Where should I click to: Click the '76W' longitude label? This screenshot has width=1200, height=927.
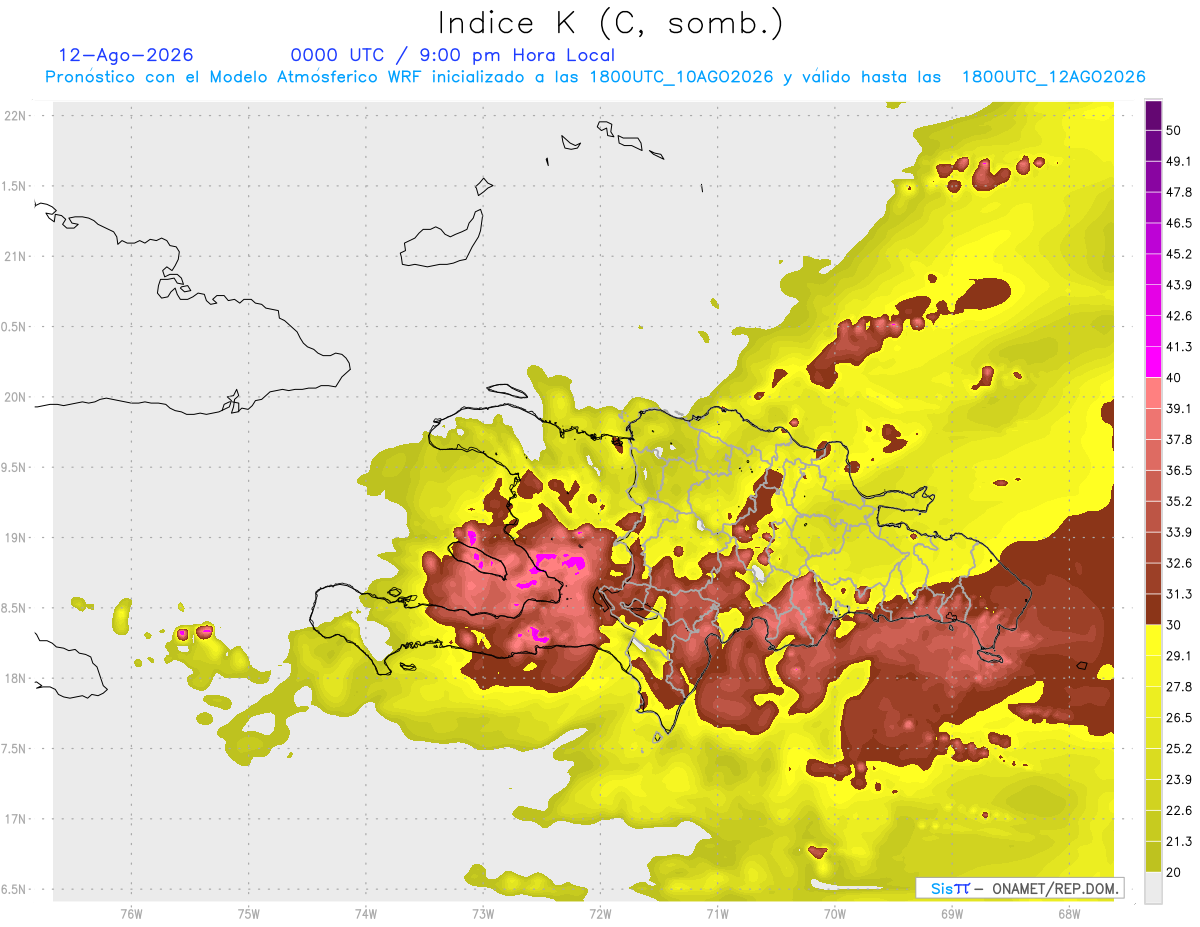coord(131,914)
